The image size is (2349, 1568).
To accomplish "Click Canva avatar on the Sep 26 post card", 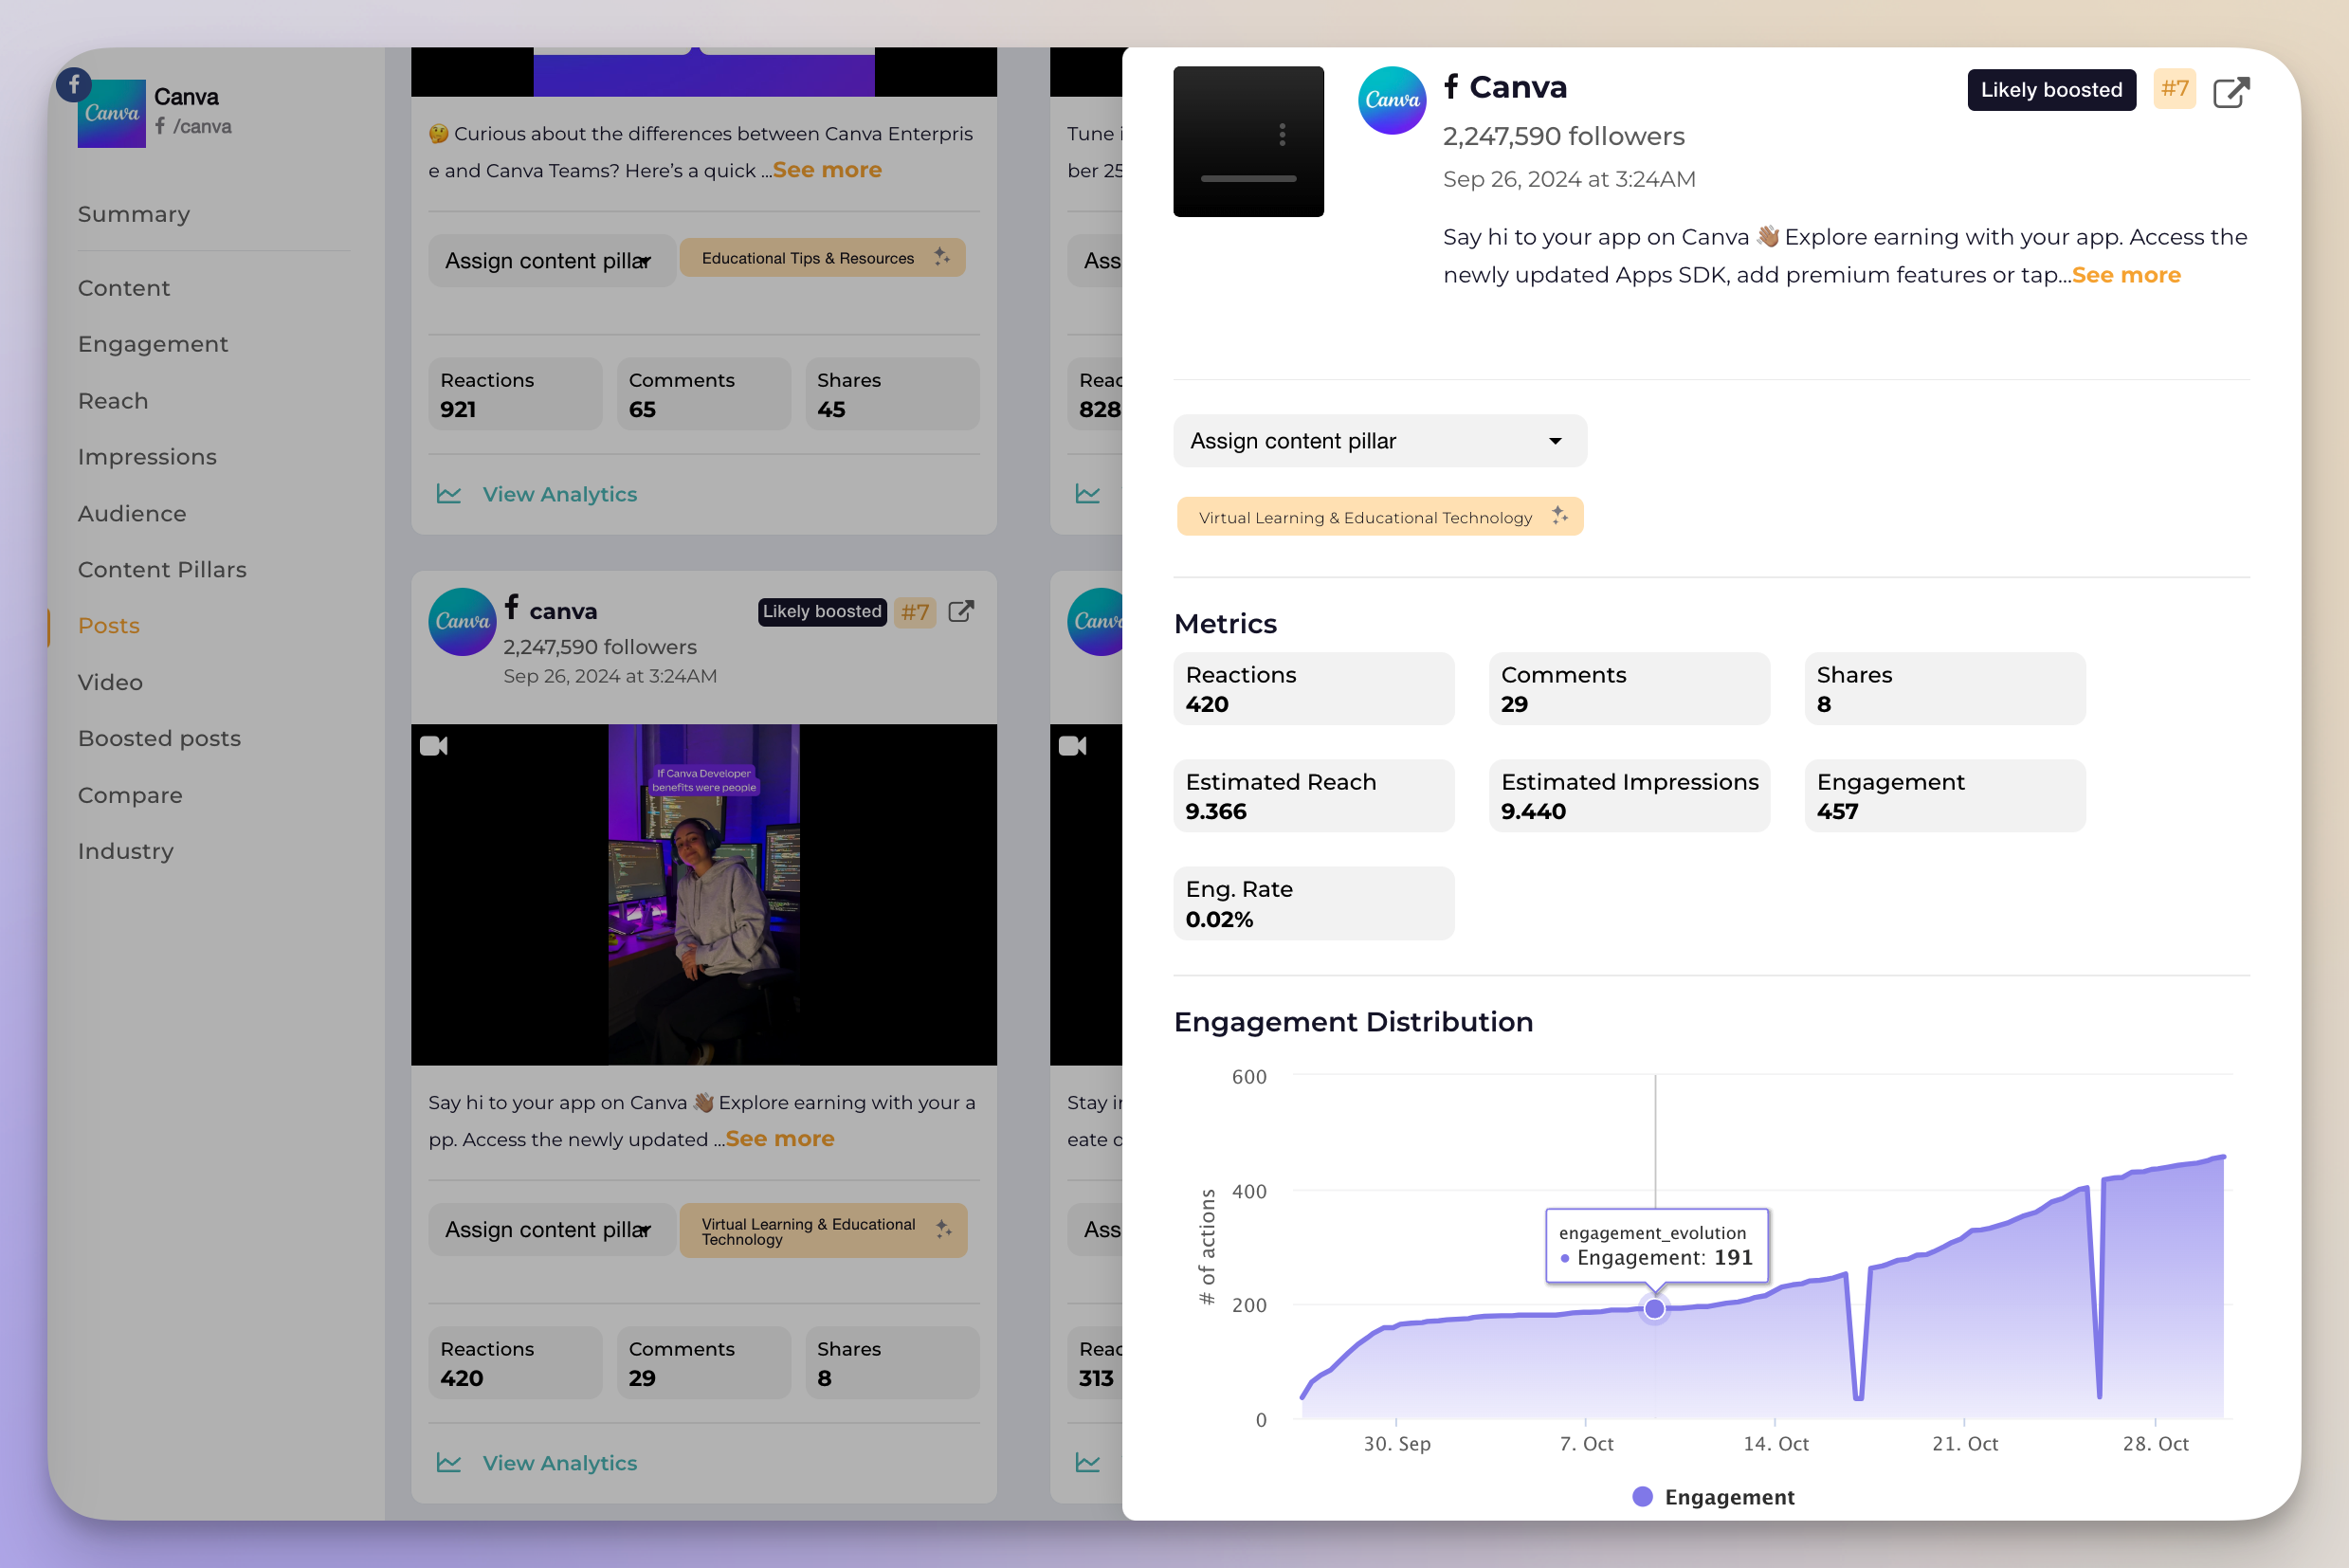I will [x=462, y=621].
